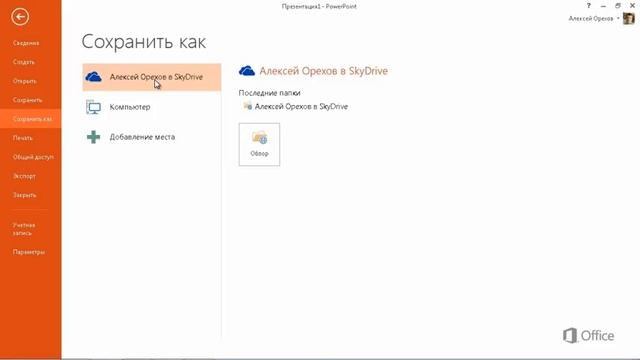Select Сохранить как in the sidebar
640x360 pixels.
pyautogui.click(x=31, y=119)
